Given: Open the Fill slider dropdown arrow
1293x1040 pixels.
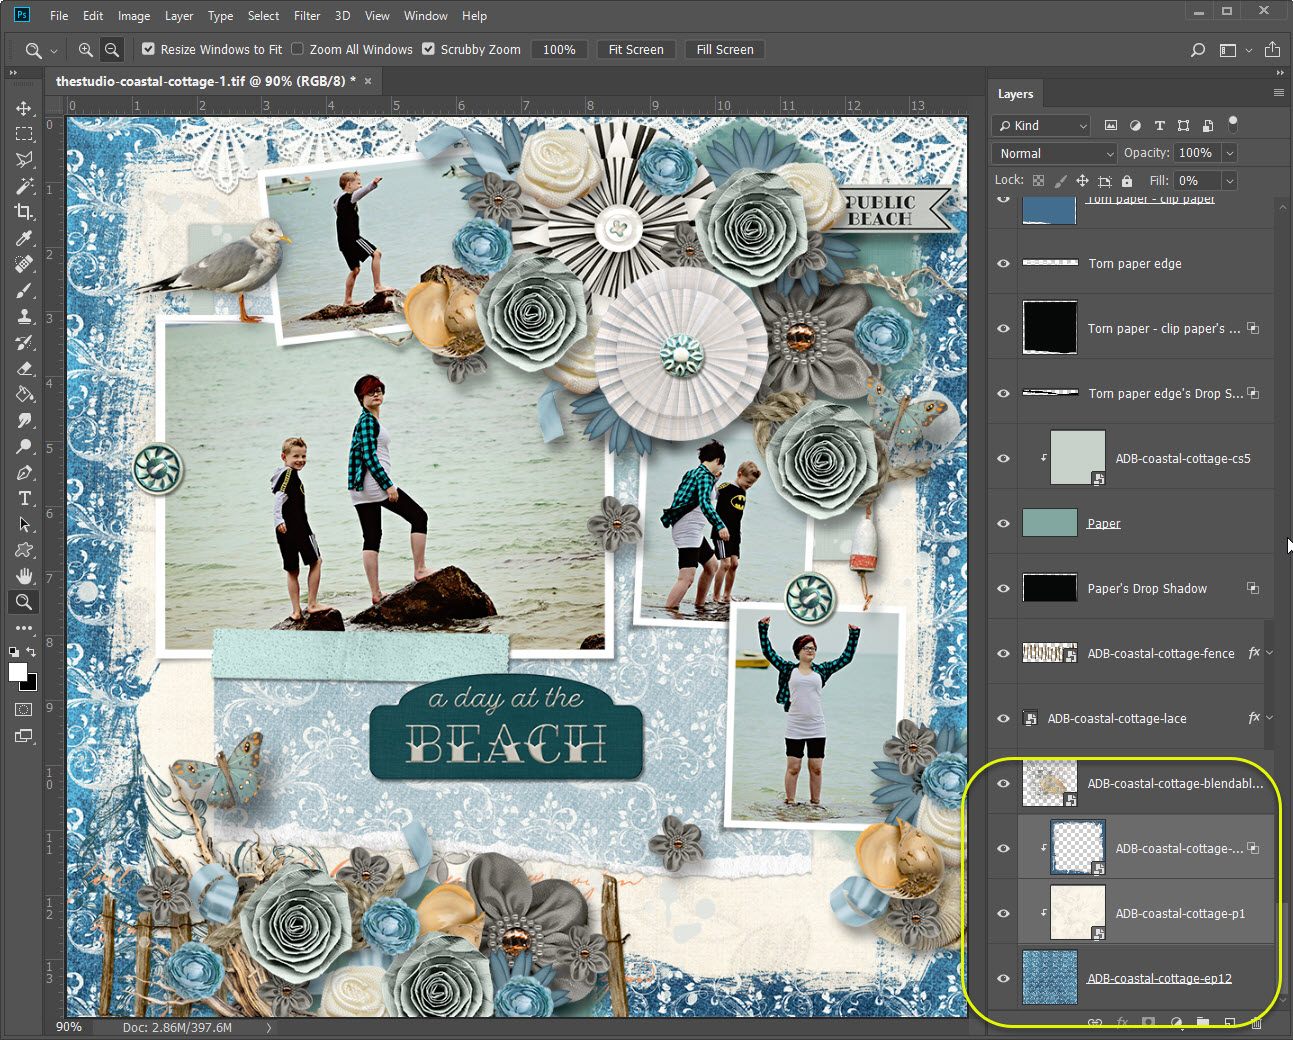Looking at the screenshot, I should point(1230,181).
